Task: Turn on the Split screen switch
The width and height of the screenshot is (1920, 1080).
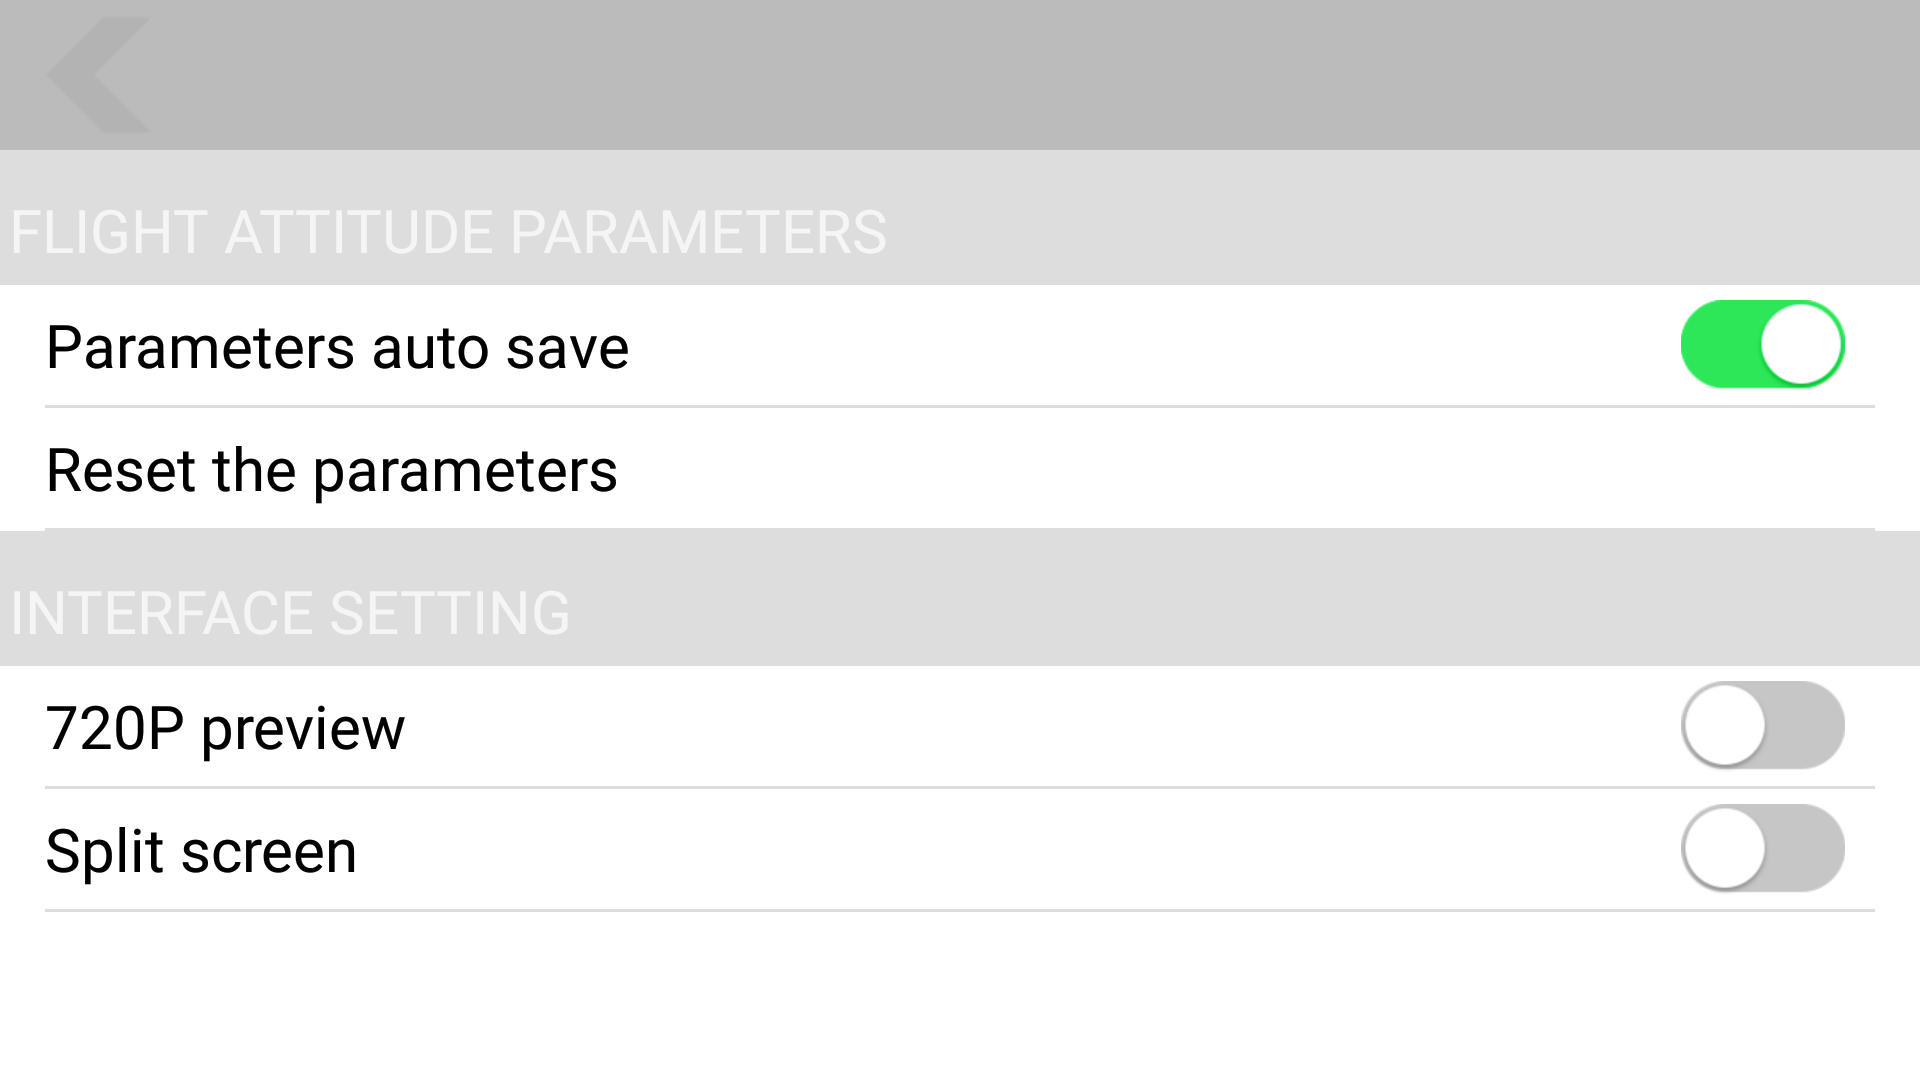Action: (1762, 849)
